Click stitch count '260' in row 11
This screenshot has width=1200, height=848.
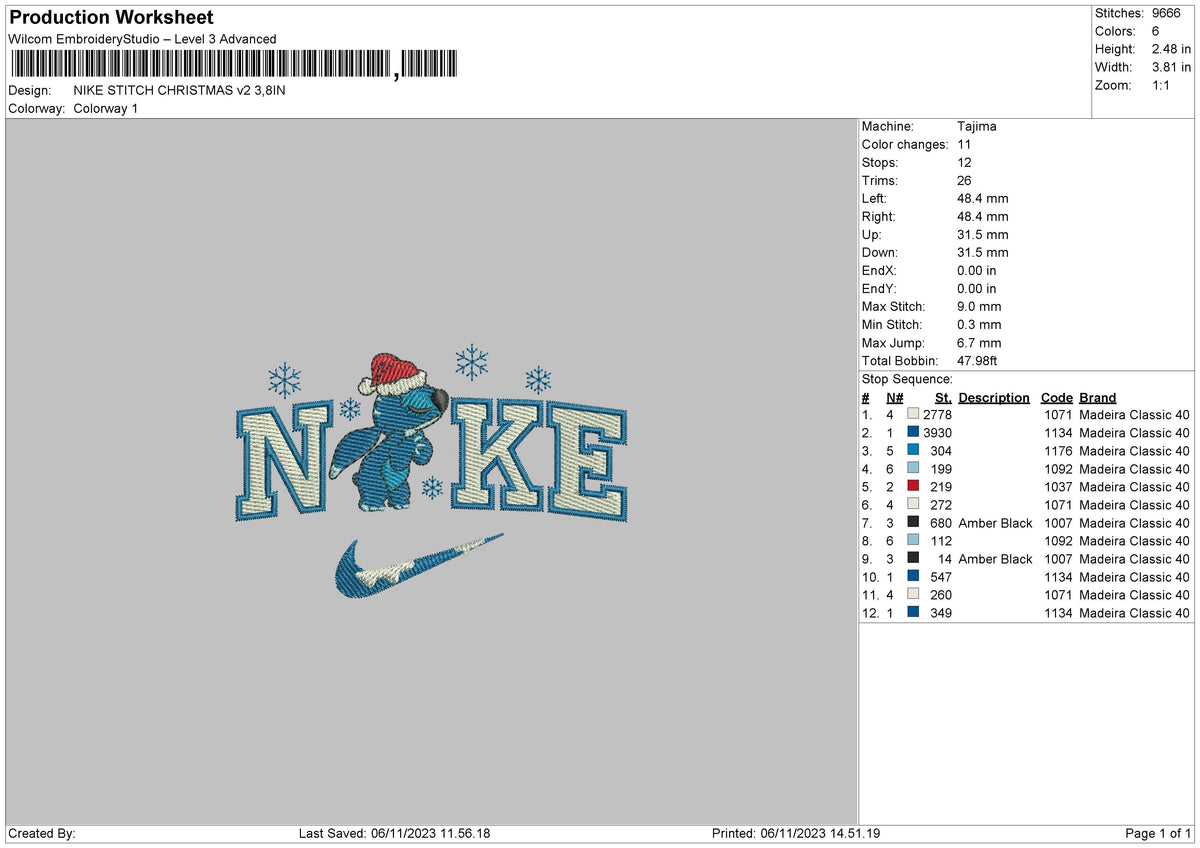[941, 595]
